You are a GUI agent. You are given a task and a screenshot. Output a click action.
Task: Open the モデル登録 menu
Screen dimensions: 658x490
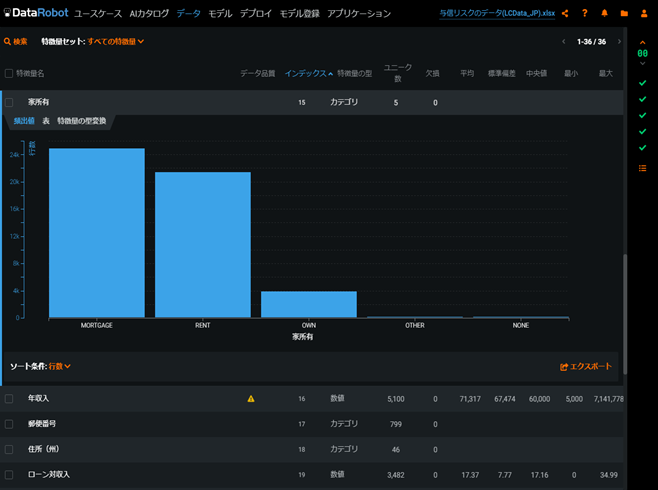pos(300,13)
